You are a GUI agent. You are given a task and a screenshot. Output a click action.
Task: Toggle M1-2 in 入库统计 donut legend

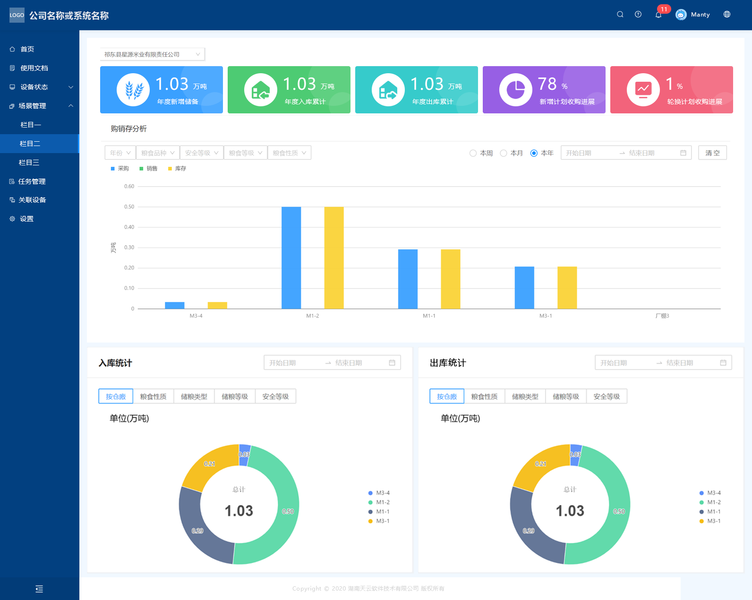[x=379, y=502]
